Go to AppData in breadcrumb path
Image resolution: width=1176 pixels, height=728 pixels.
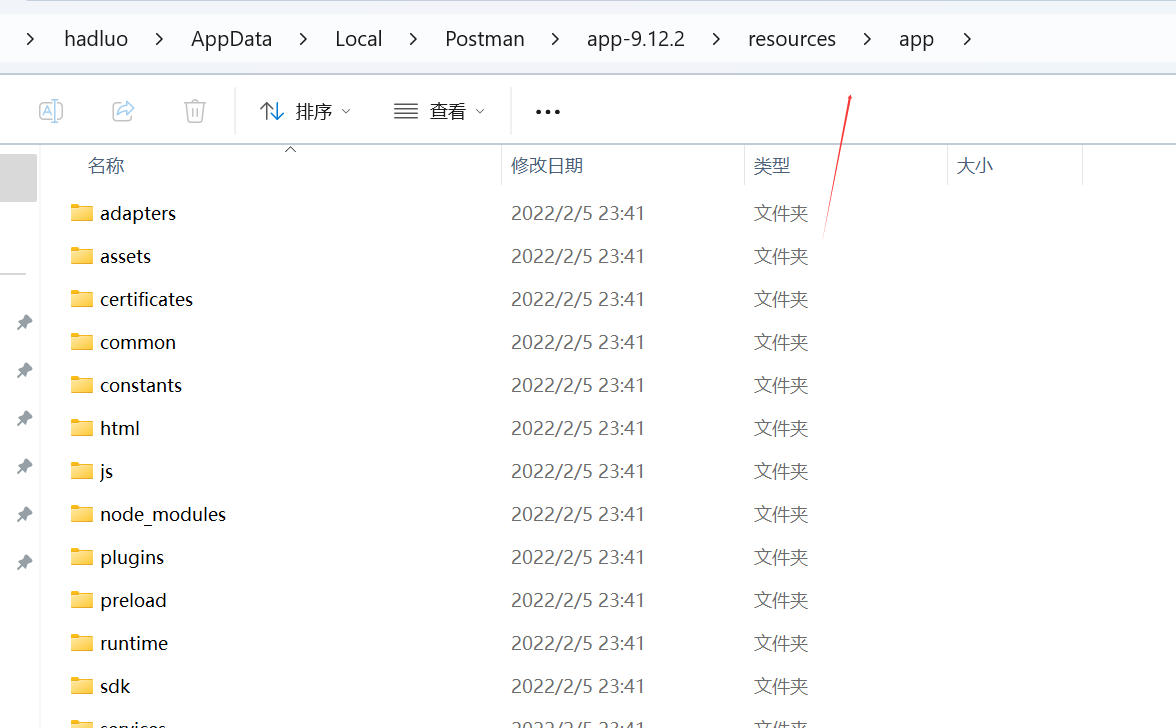pyautogui.click(x=231, y=39)
